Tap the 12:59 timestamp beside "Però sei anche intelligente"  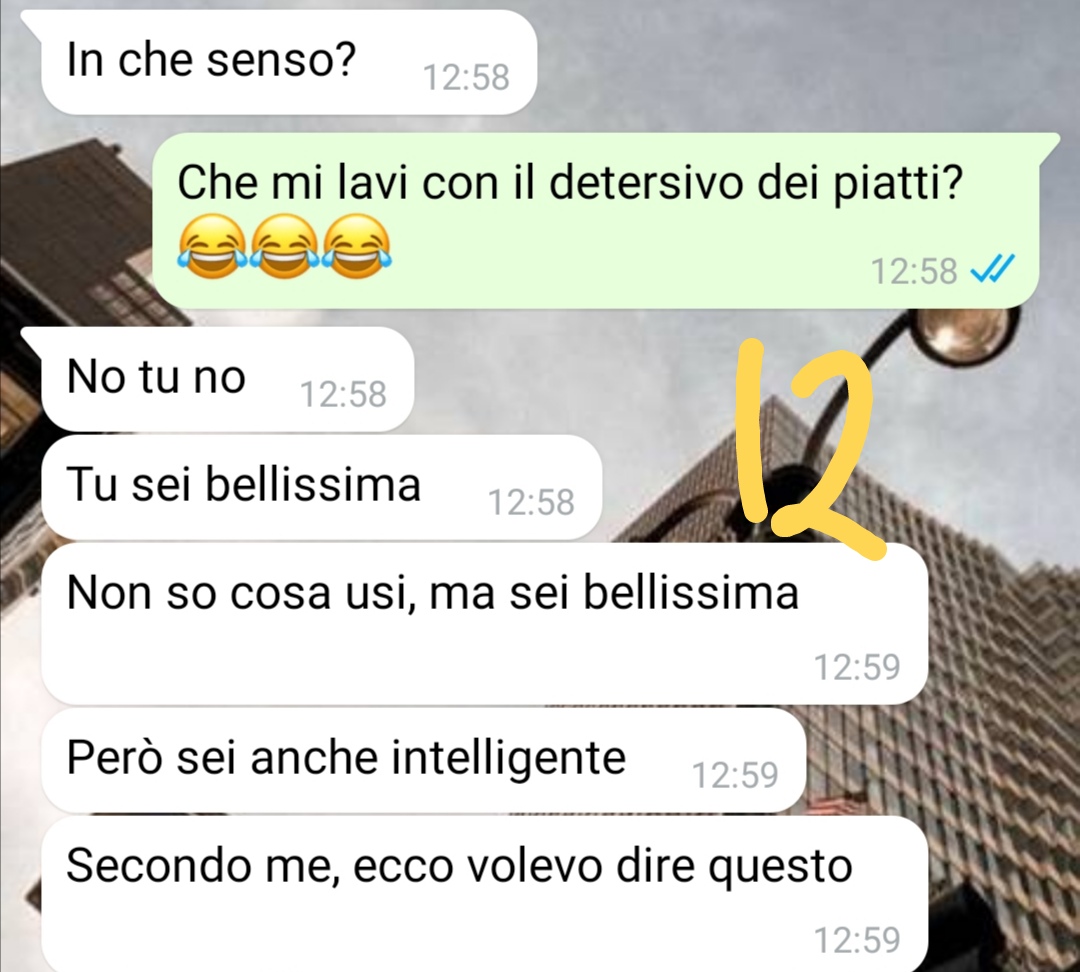[x=735, y=775]
